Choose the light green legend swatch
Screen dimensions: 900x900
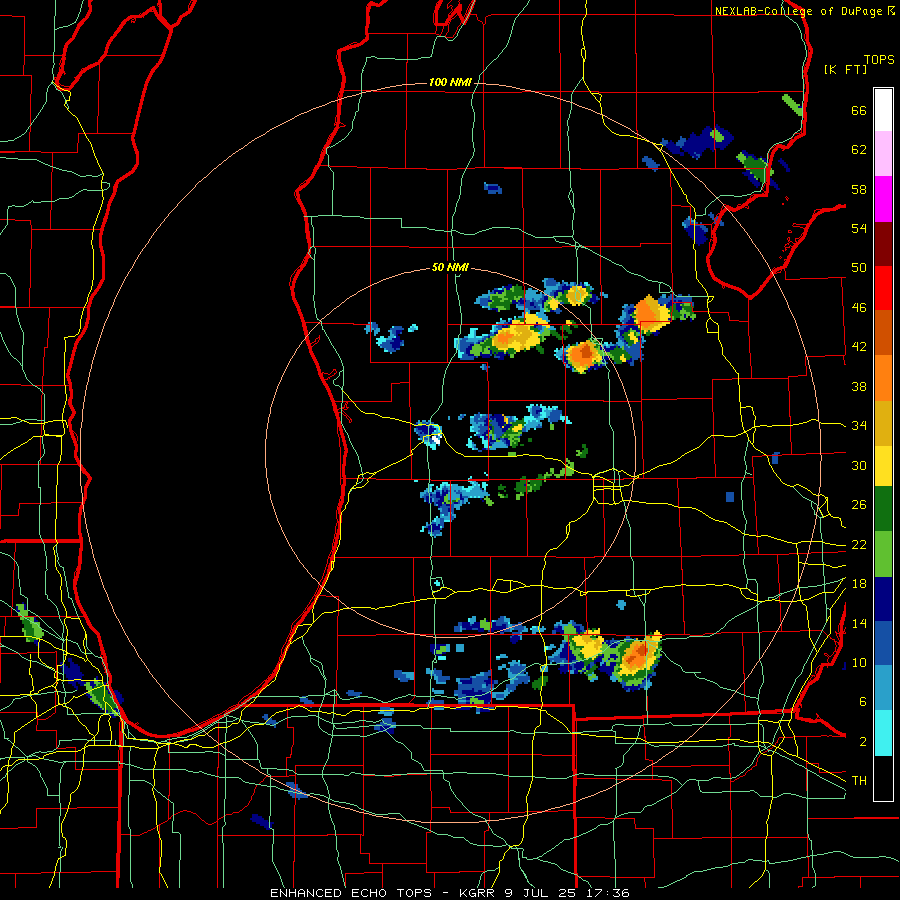[883, 554]
